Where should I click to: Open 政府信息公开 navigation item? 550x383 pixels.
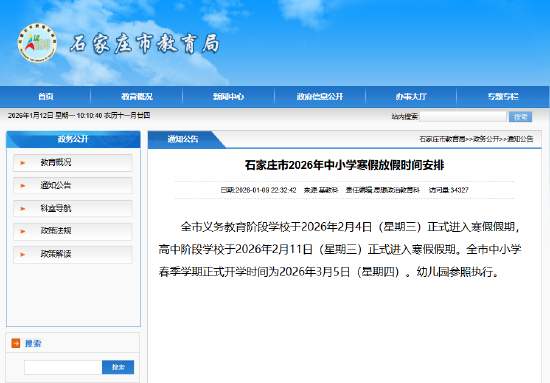[x=320, y=96]
